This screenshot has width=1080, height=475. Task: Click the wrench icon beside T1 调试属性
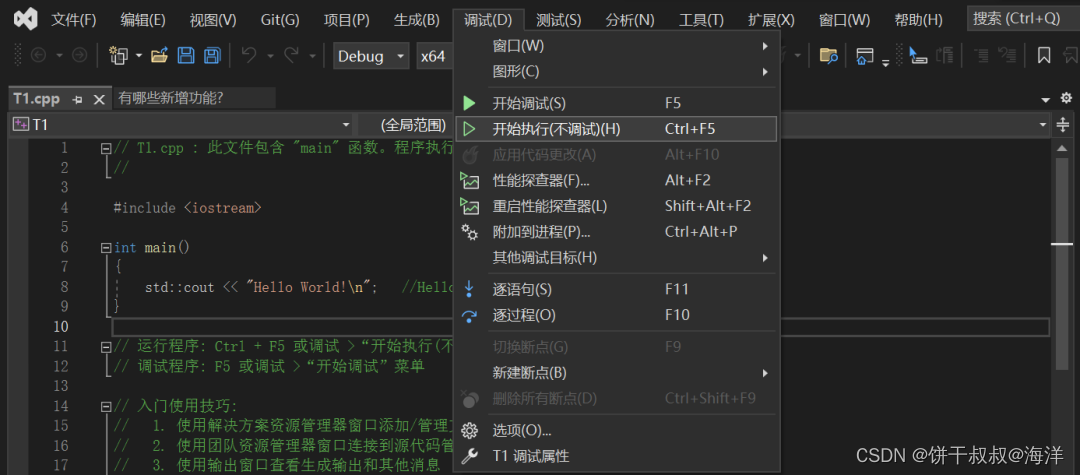(x=469, y=456)
